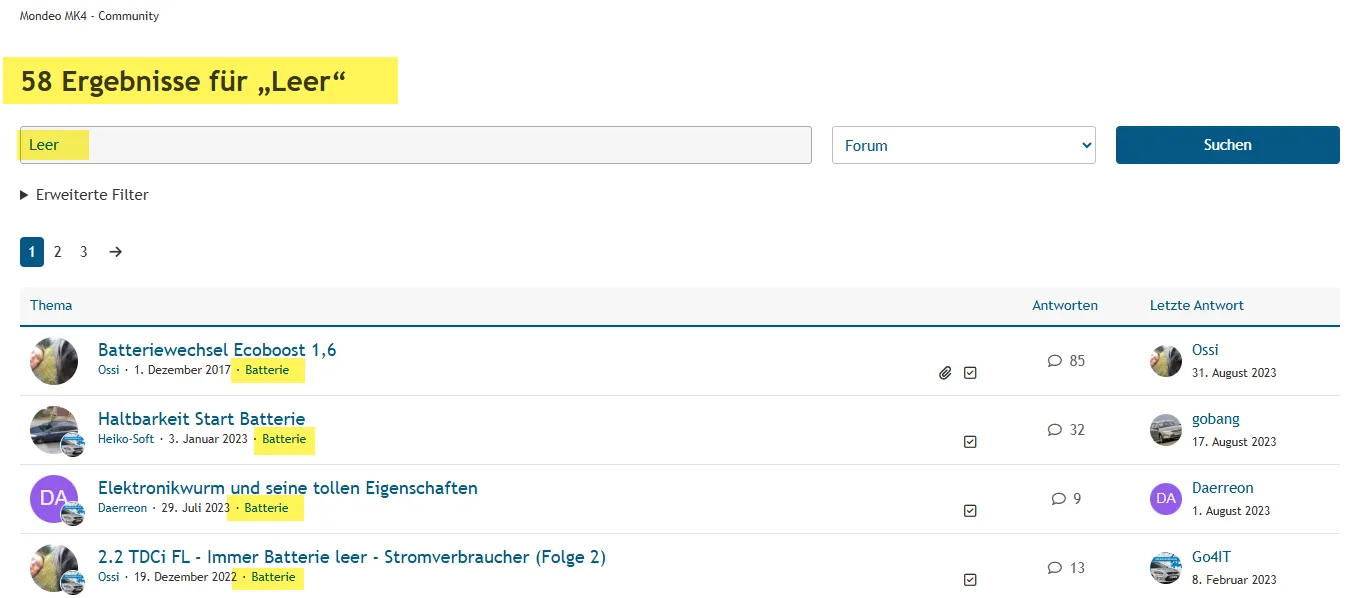Expand the Erweiterte Filter section

coord(85,195)
